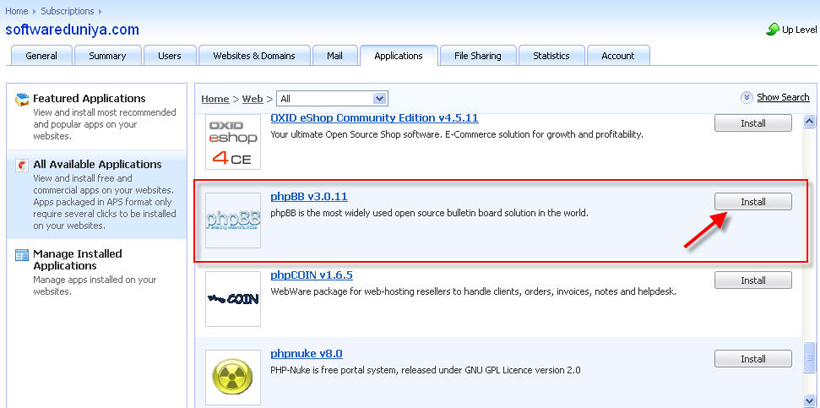Open the OXID eShop Community Edition v4.5.11 link
This screenshot has width=820, height=408.
(374, 118)
